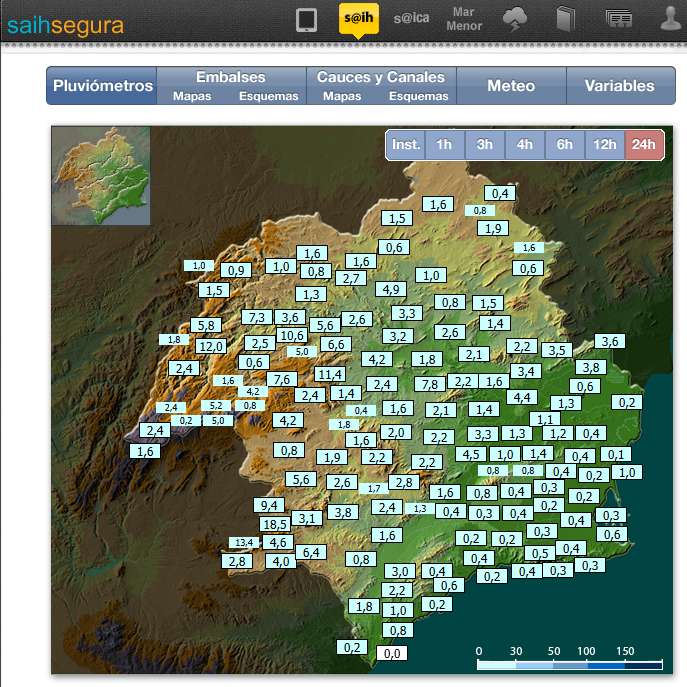Click the 2,0 rain gauge label

396,433
